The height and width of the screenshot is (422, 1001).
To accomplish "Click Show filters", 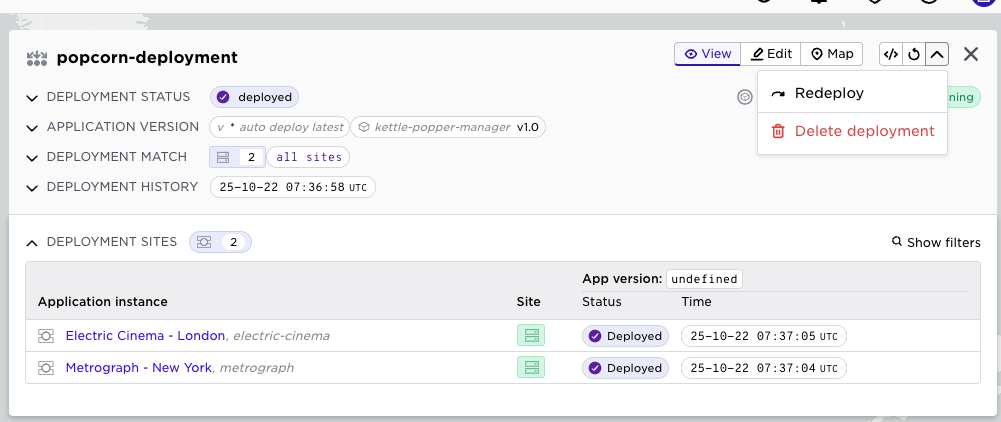I will point(936,242).
